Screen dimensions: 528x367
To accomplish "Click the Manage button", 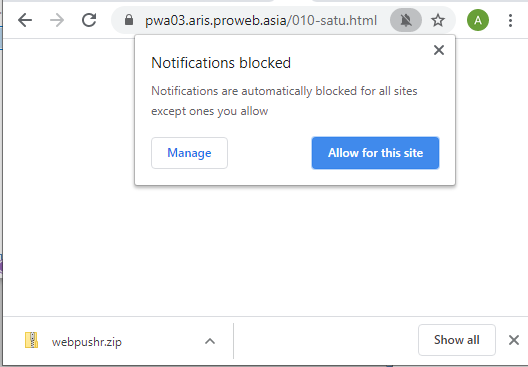I will point(189,153).
